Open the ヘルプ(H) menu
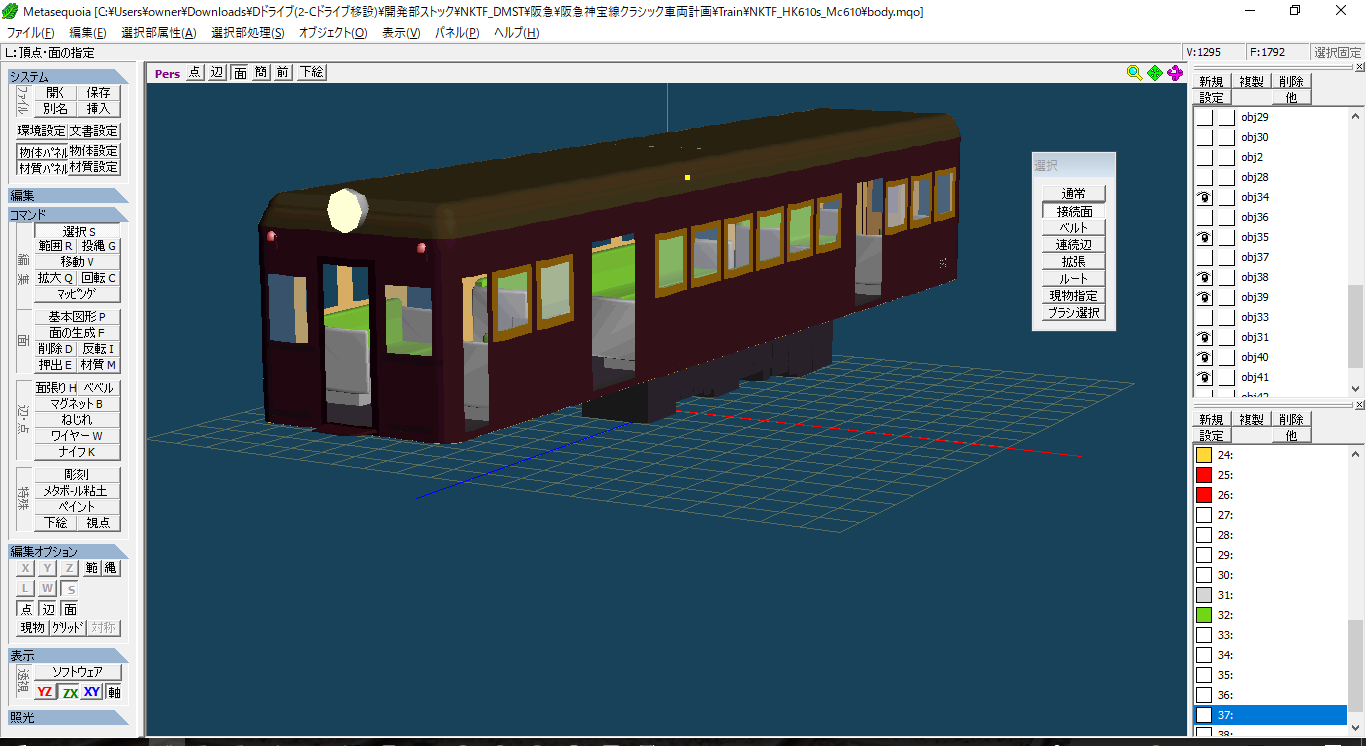The image size is (1366, 746). point(516,33)
